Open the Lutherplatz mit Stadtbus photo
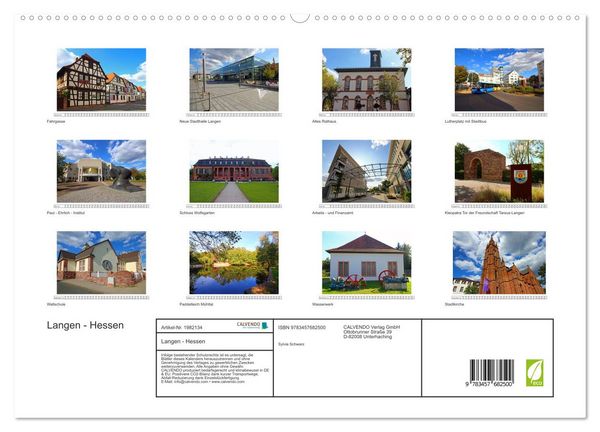 [499, 80]
